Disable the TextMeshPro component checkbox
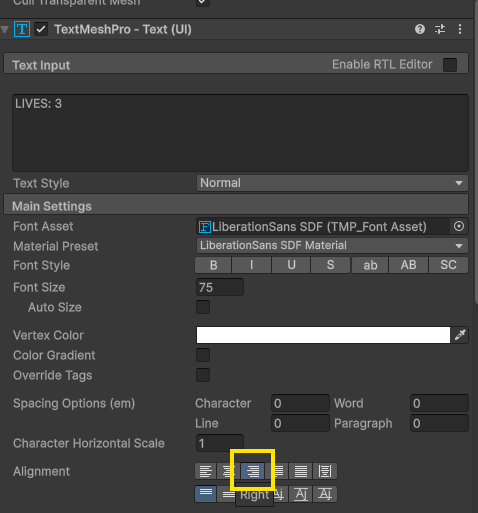The image size is (478, 513). click(41, 29)
